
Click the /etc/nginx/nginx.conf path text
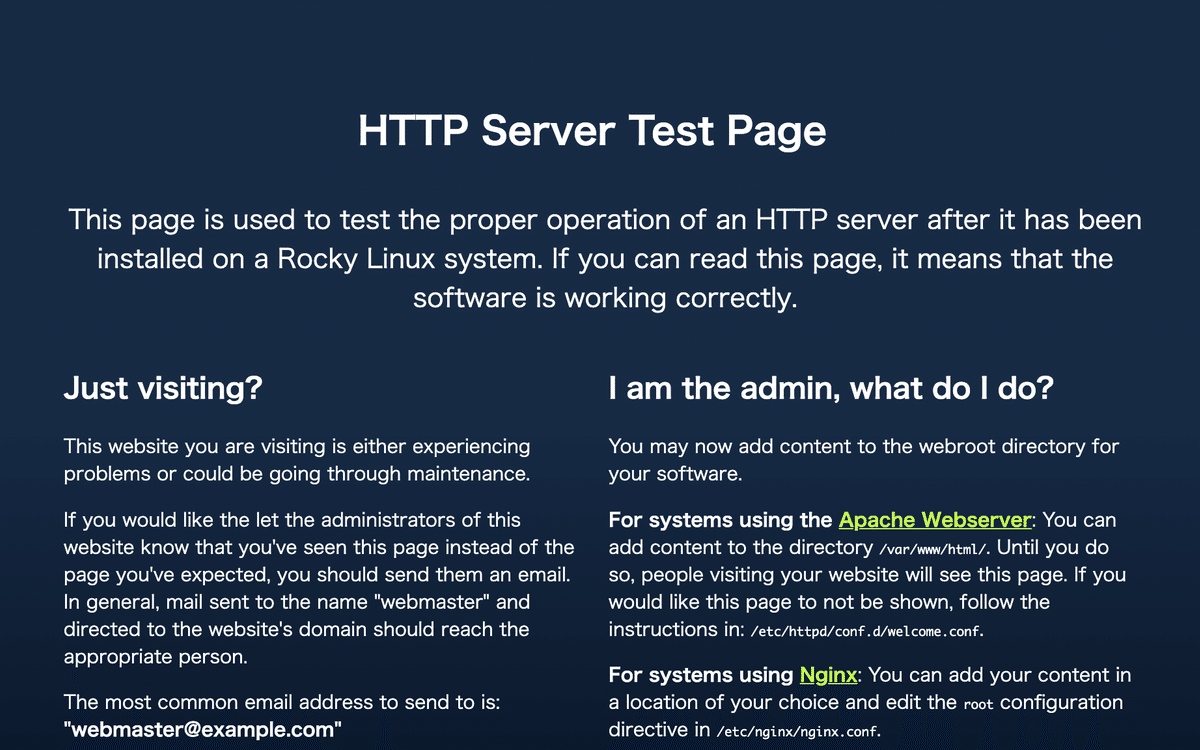(x=798, y=732)
